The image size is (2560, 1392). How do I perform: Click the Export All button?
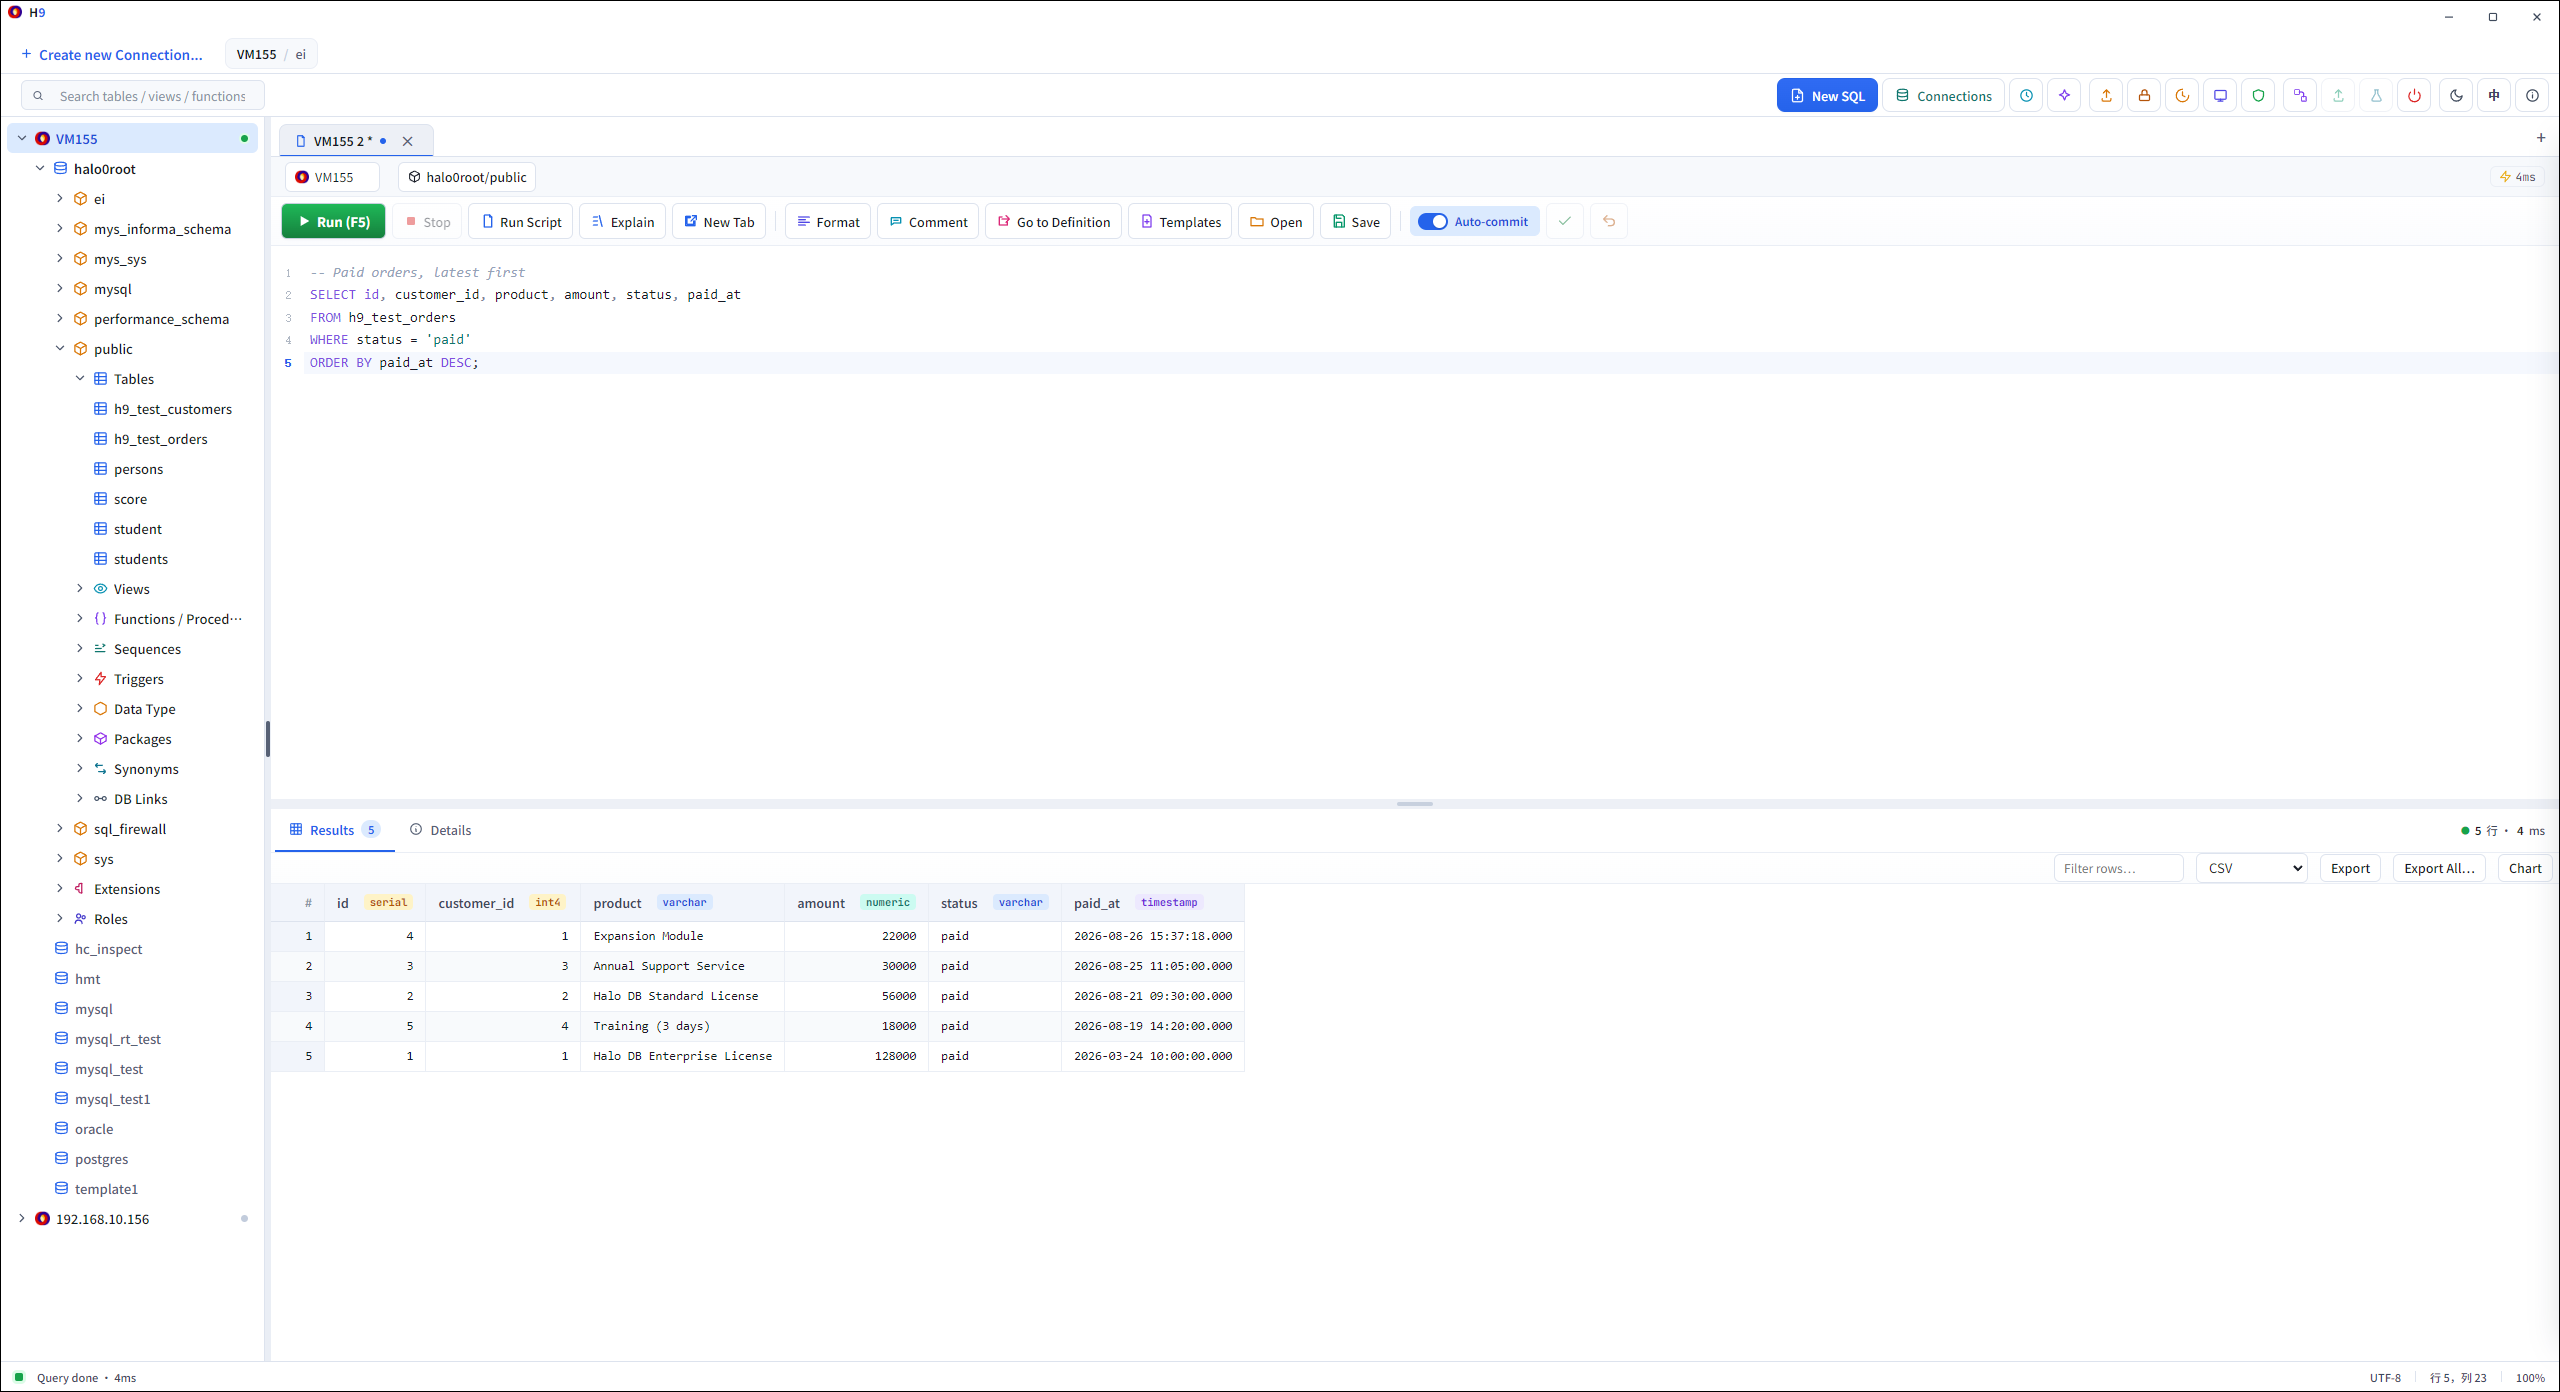(x=2439, y=868)
